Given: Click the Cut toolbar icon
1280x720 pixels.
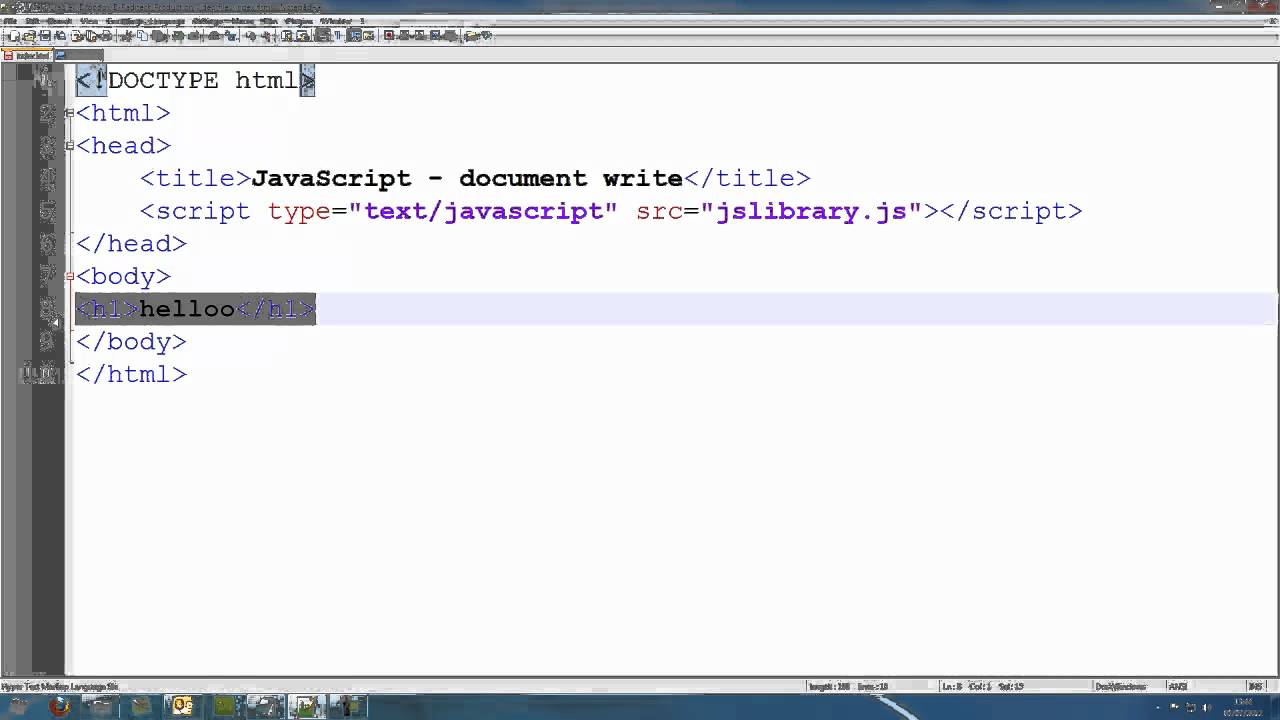Looking at the screenshot, I should (x=126, y=36).
